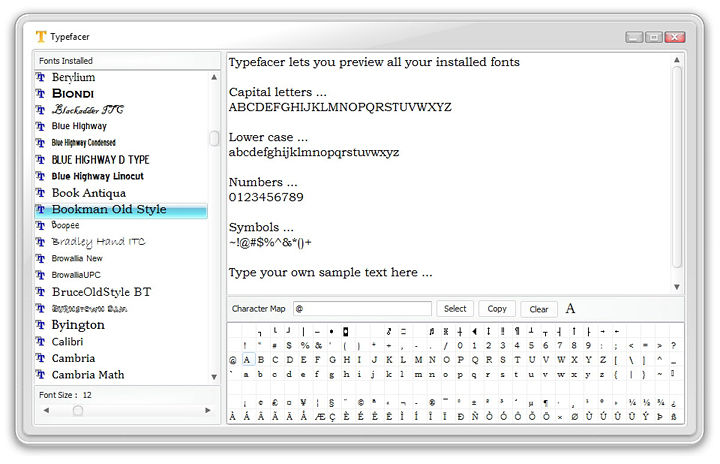The image size is (720, 464).
Task: Click the Font Size slider thumb
Action: 78,410
